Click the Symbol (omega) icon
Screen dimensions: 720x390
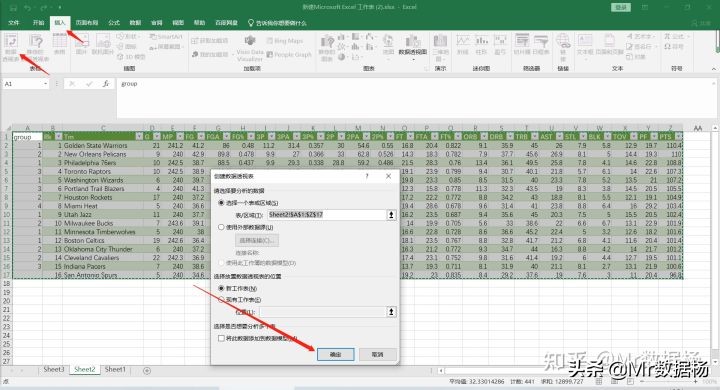[674, 46]
